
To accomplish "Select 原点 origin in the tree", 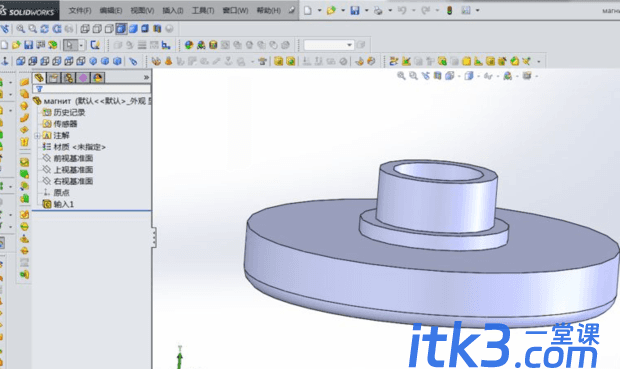I will click(56, 193).
